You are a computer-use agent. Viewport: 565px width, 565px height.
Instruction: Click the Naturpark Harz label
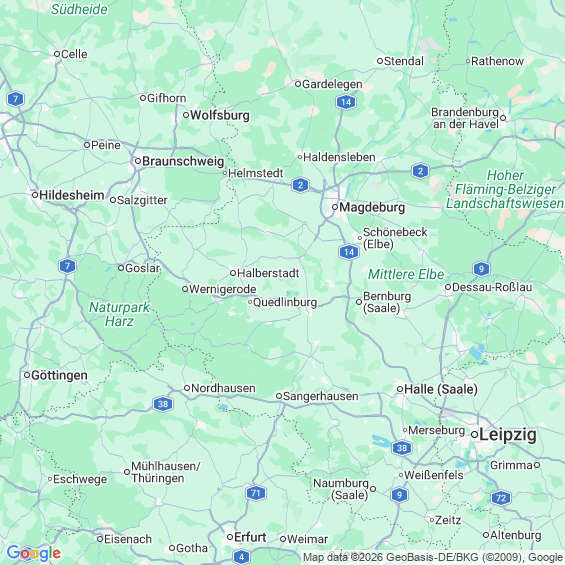(x=119, y=314)
